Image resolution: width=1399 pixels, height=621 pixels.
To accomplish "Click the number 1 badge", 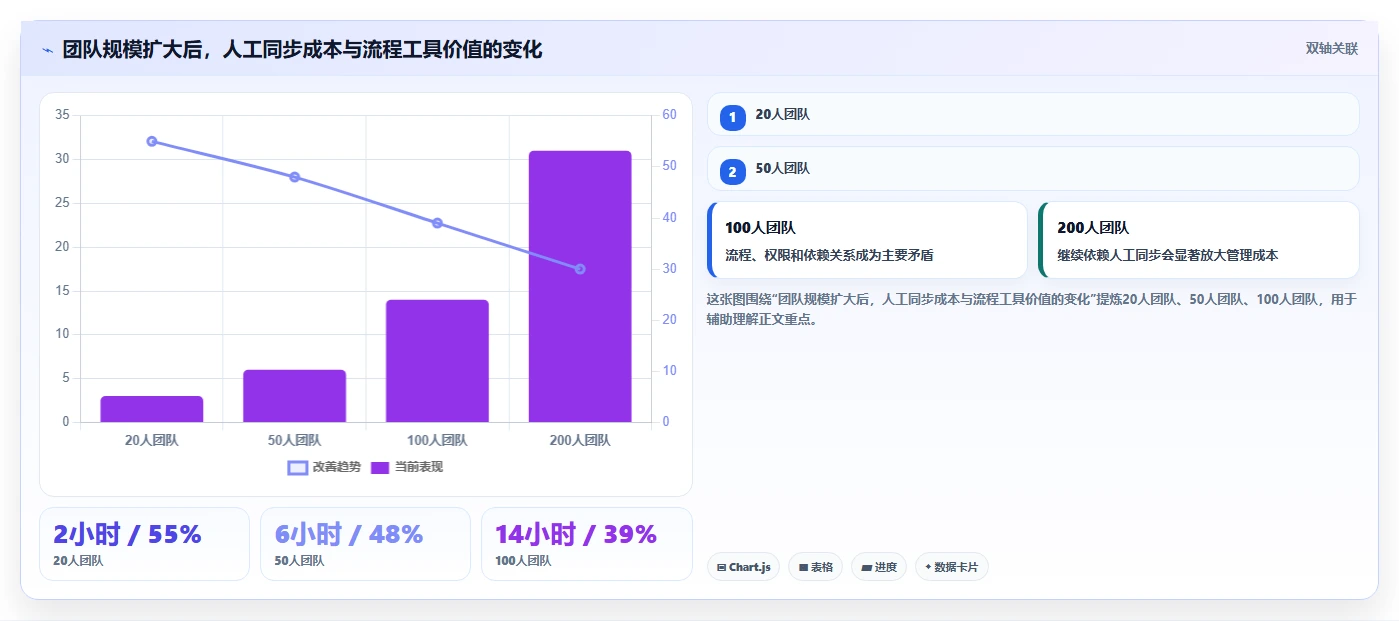I will coord(732,118).
